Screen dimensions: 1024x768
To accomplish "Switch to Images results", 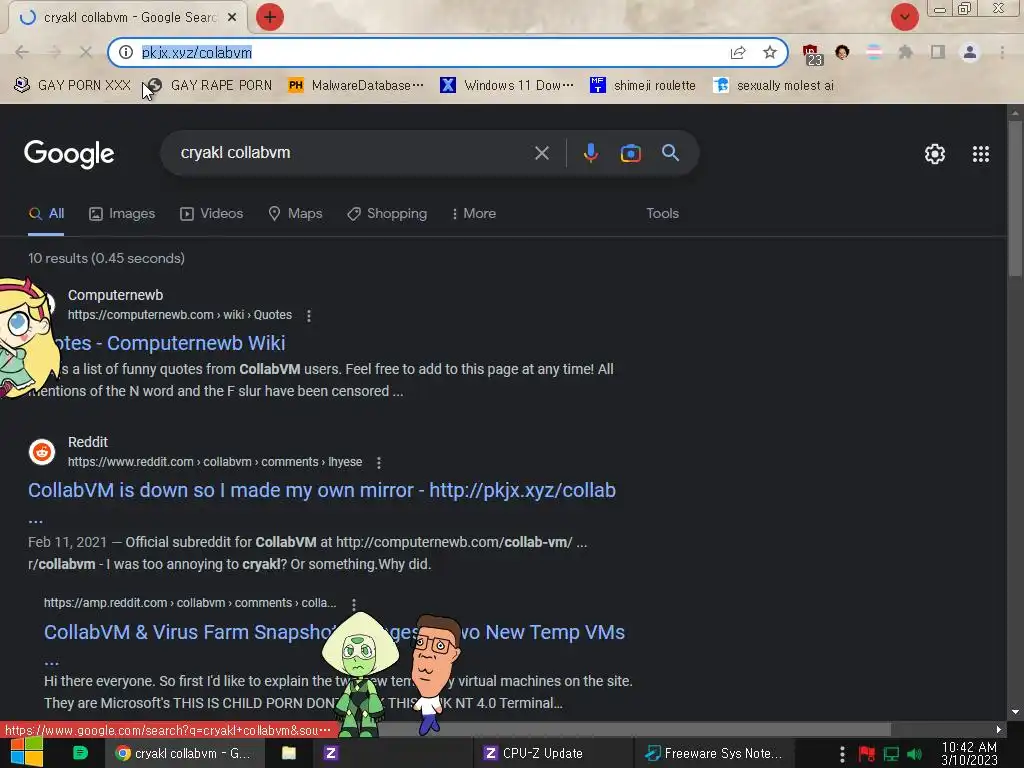I will tap(122, 214).
